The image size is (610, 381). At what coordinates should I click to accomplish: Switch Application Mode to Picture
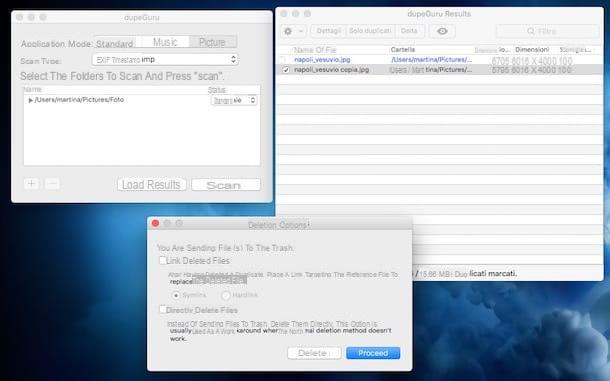(x=213, y=42)
